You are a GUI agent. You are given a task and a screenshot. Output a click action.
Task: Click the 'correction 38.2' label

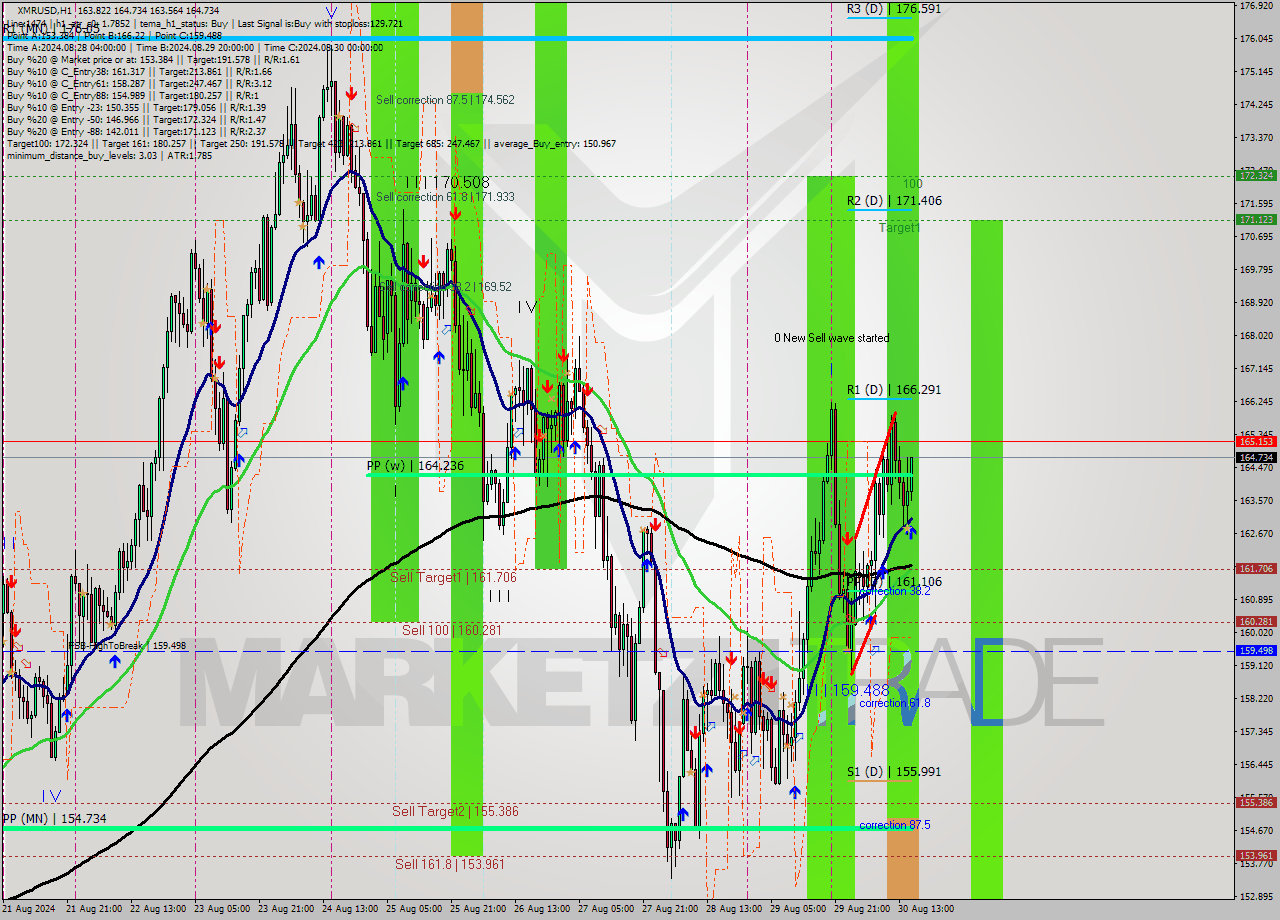pos(895,591)
